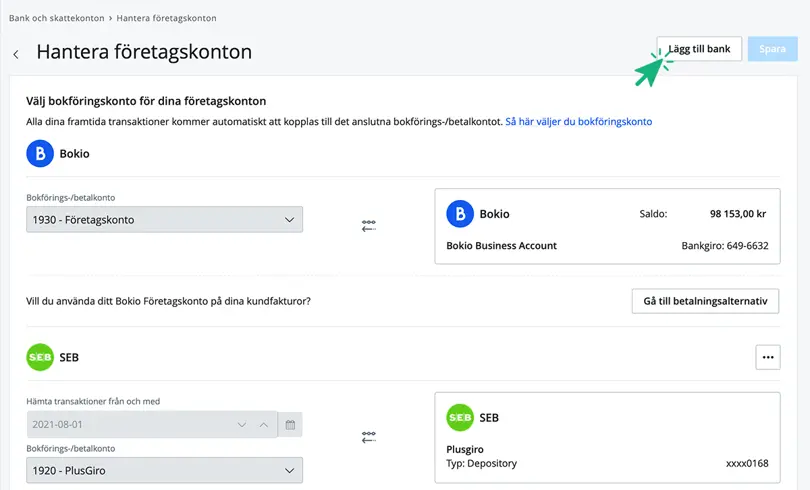810x490 pixels.
Task: Click the saldo value 98 153,00 kr
Action: [738, 214]
